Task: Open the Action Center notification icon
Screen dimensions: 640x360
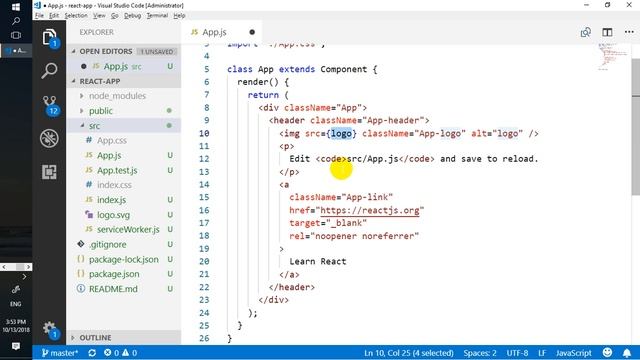Action: [x=16, y=346]
